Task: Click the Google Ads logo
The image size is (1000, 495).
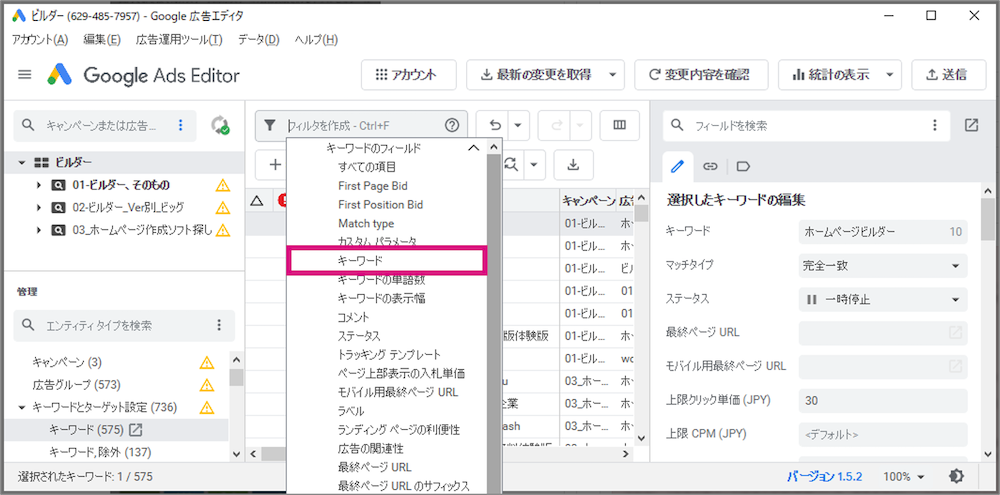Action: point(61,75)
